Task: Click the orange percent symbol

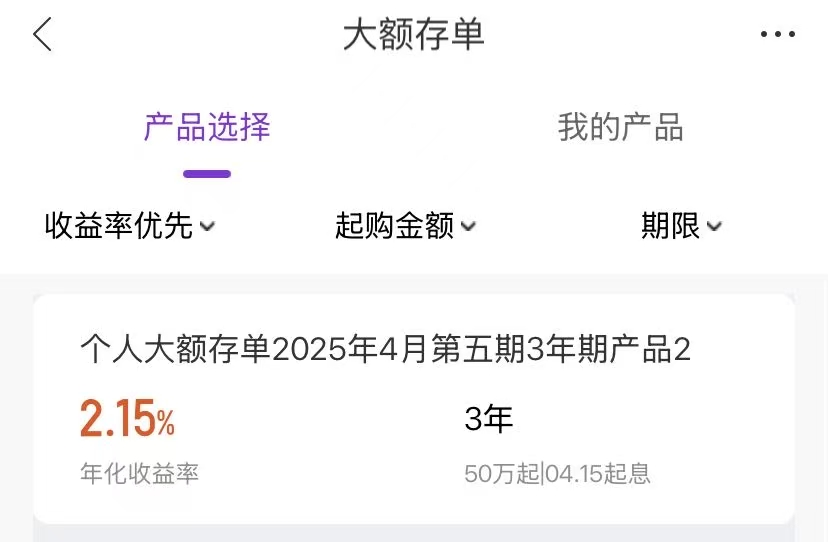Action: coord(165,424)
